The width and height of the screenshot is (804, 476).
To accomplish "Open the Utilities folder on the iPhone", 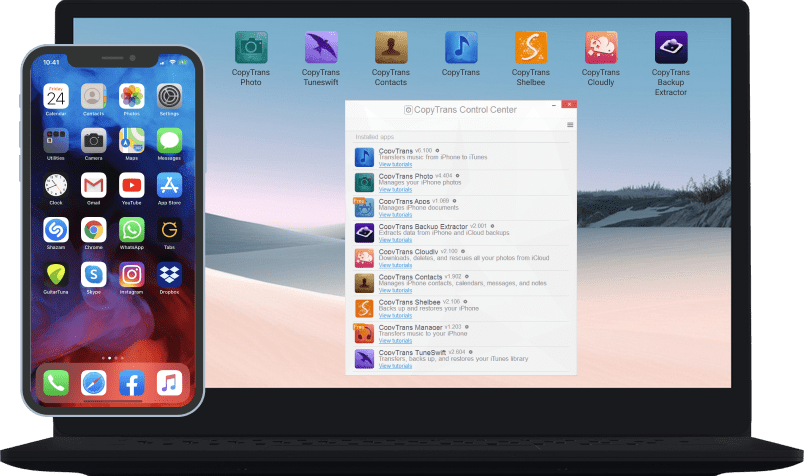I will click(x=56, y=141).
